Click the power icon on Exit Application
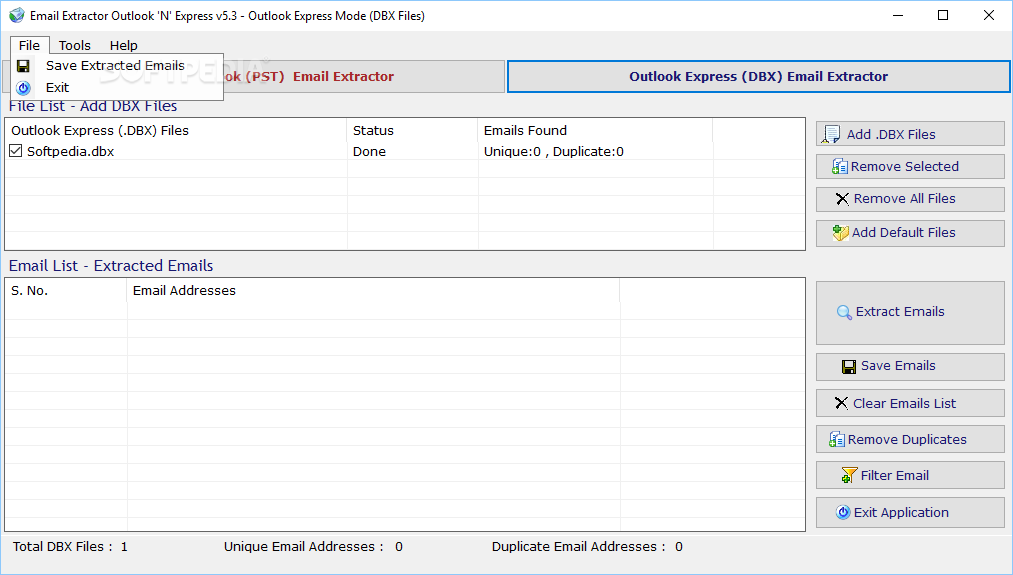This screenshot has height=575, width=1013. coord(843,512)
